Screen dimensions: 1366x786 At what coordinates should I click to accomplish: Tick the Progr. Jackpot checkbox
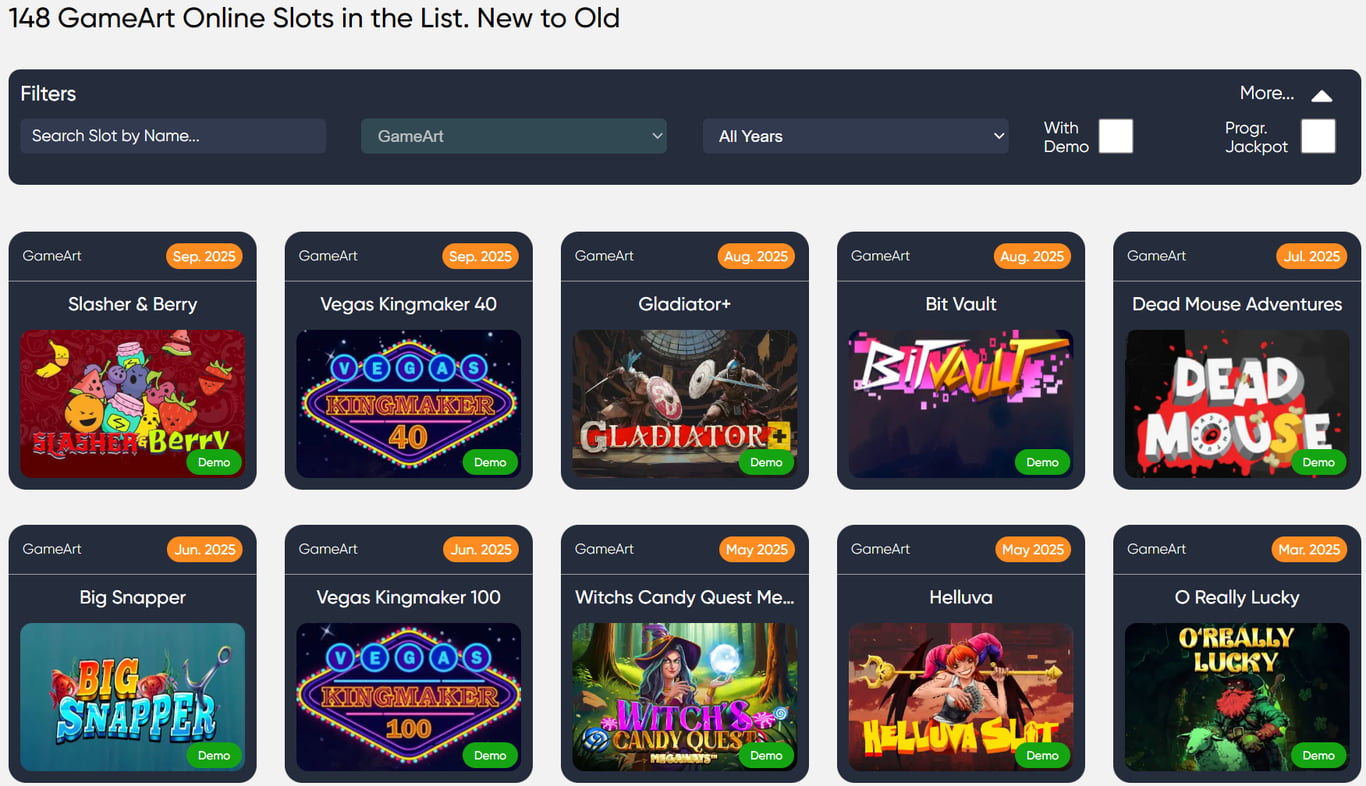click(1318, 136)
